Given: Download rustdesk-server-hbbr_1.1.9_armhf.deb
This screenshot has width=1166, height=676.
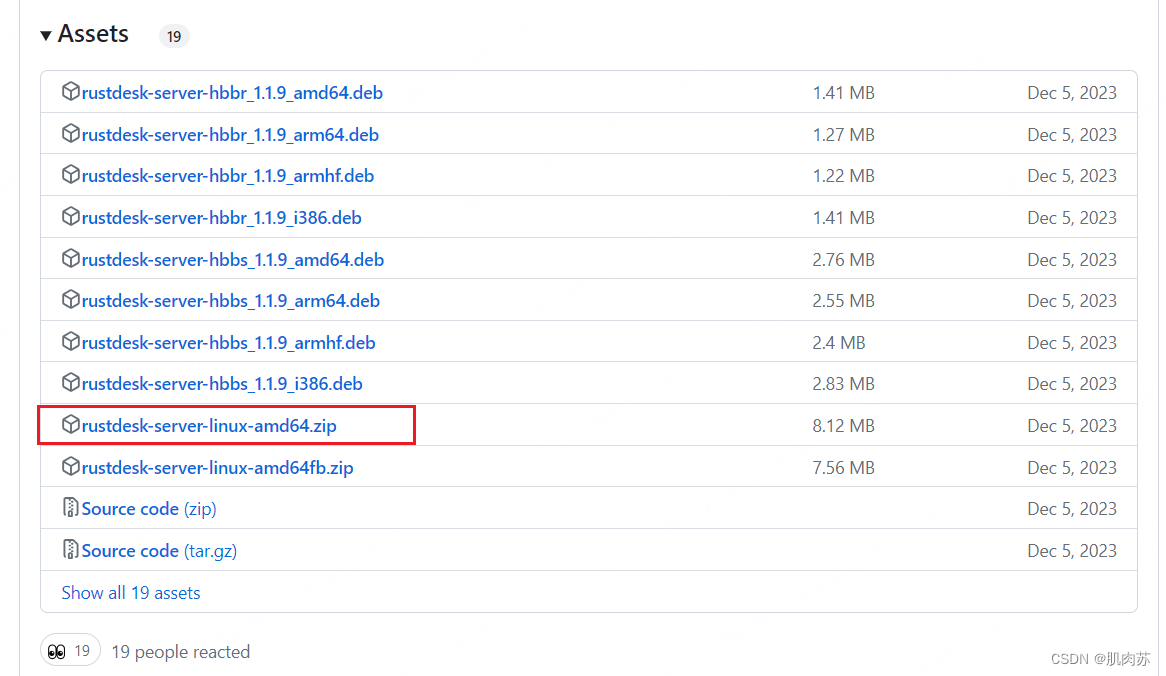Looking at the screenshot, I should click(228, 176).
